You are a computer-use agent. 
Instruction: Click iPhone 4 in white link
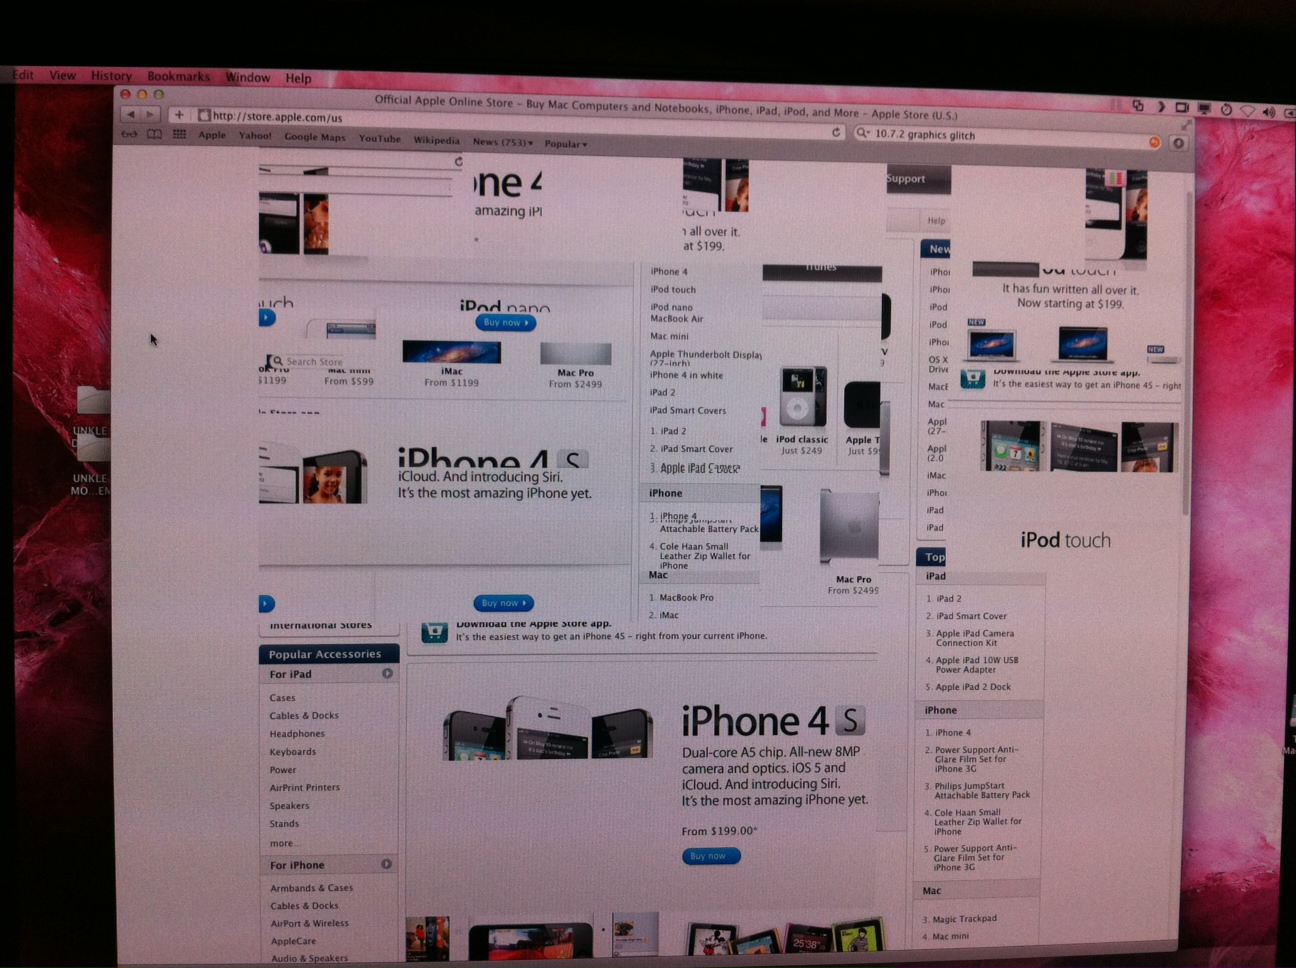pyautogui.click(x=687, y=375)
